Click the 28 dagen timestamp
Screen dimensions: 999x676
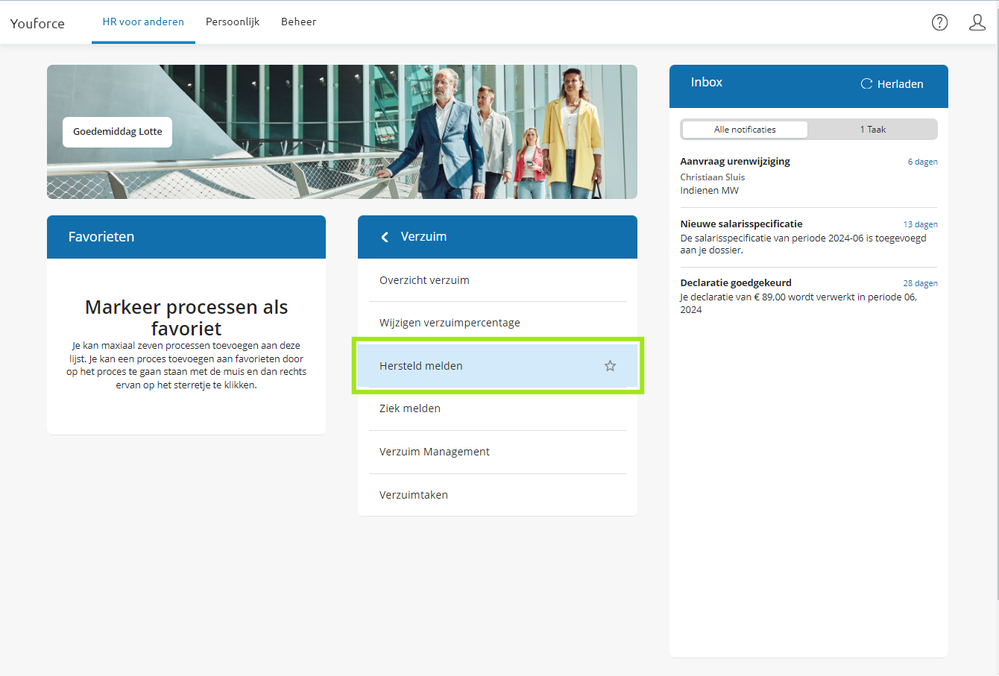tap(921, 284)
